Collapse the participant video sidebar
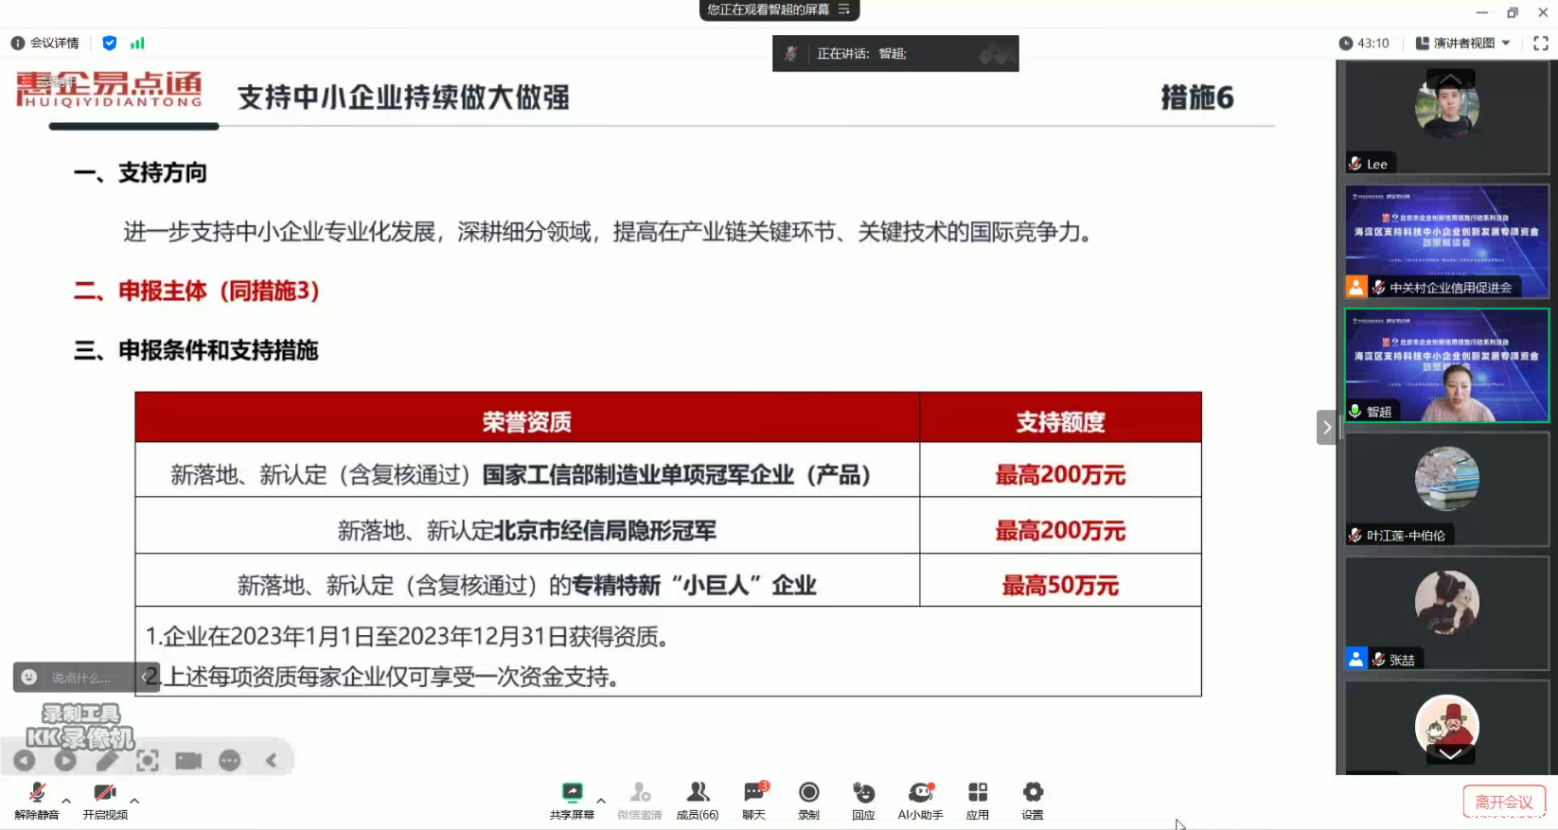This screenshot has width=1558, height=830. (1325, 427)
